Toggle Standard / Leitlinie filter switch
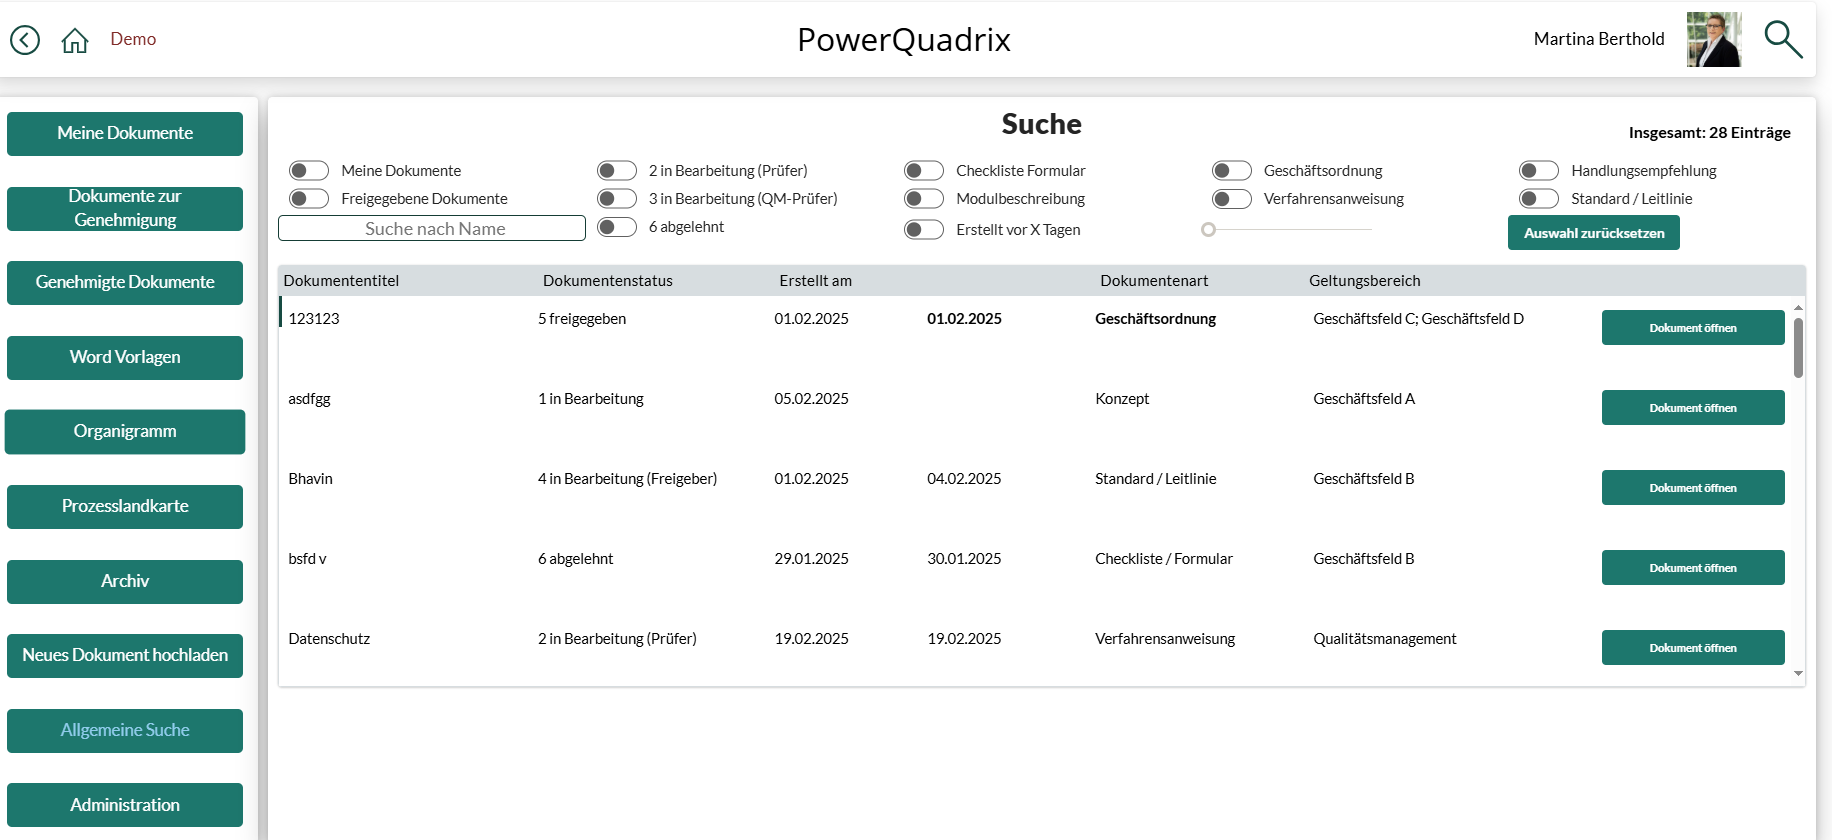Image resolution: width=1832 pixels, height=840 pixels. click(x=1539, y=199)
